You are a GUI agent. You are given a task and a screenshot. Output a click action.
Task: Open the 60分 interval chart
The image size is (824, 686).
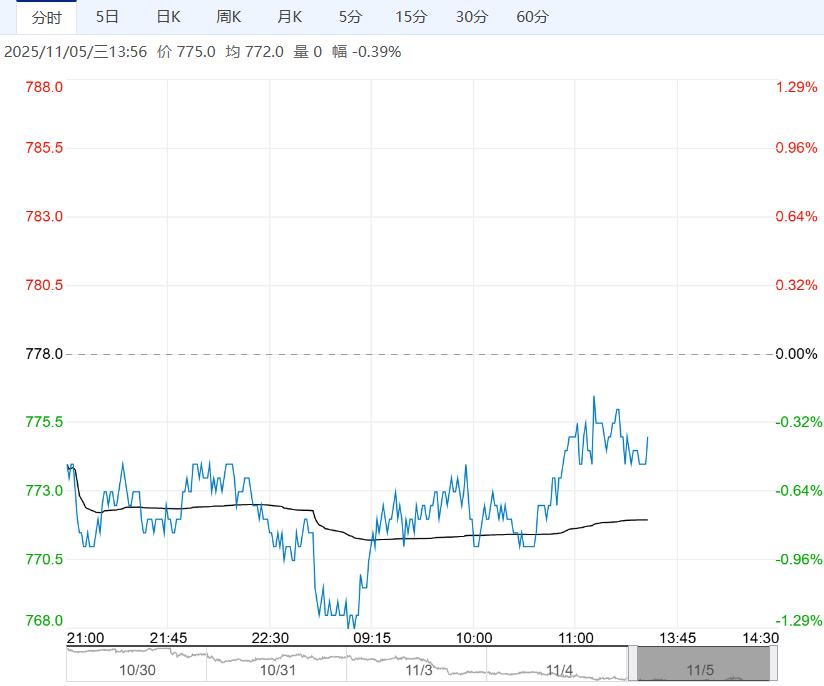pos(532,17)
